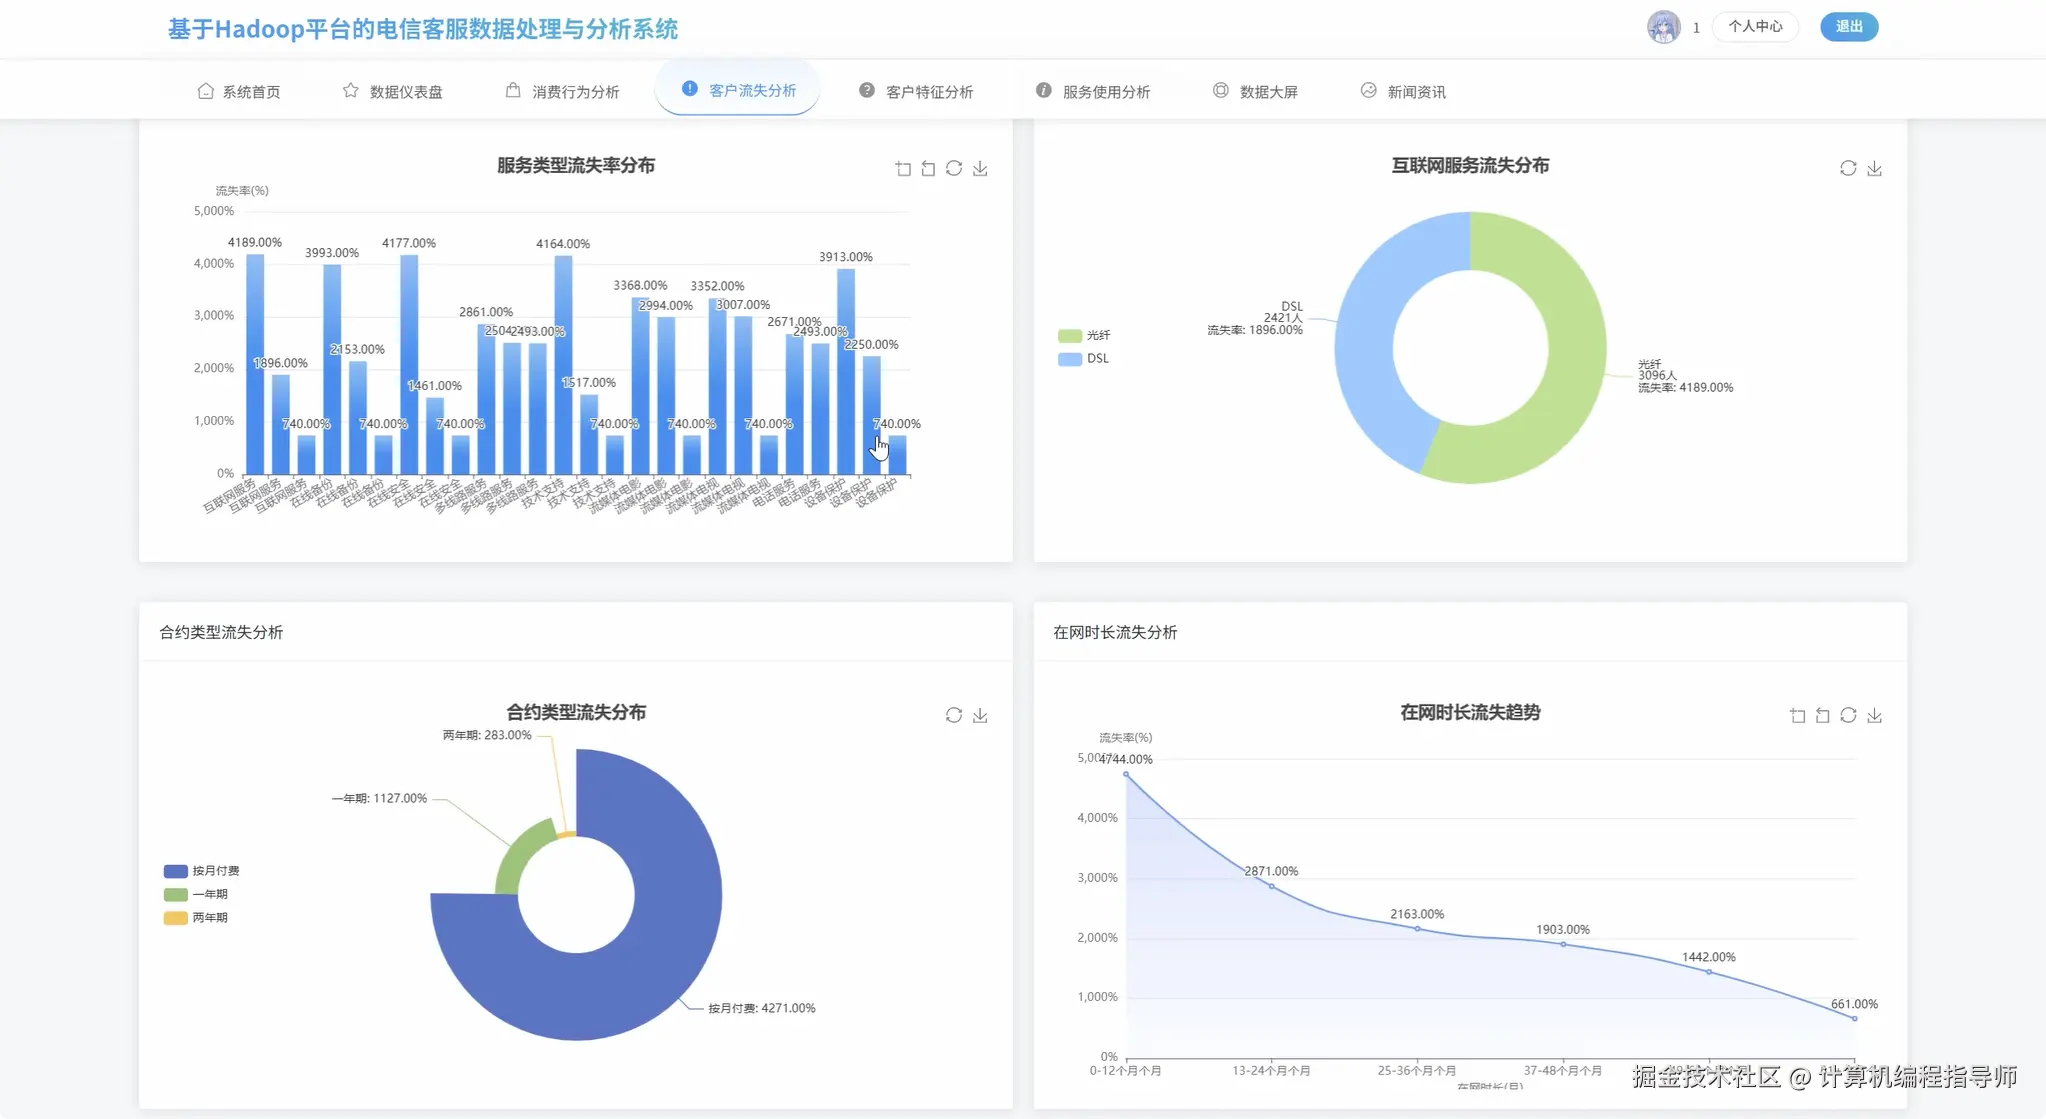Refresh the 合约类型流失分布 pie chart
The width and height of the screenshot is (2046, 1119).
pos(954,716)
